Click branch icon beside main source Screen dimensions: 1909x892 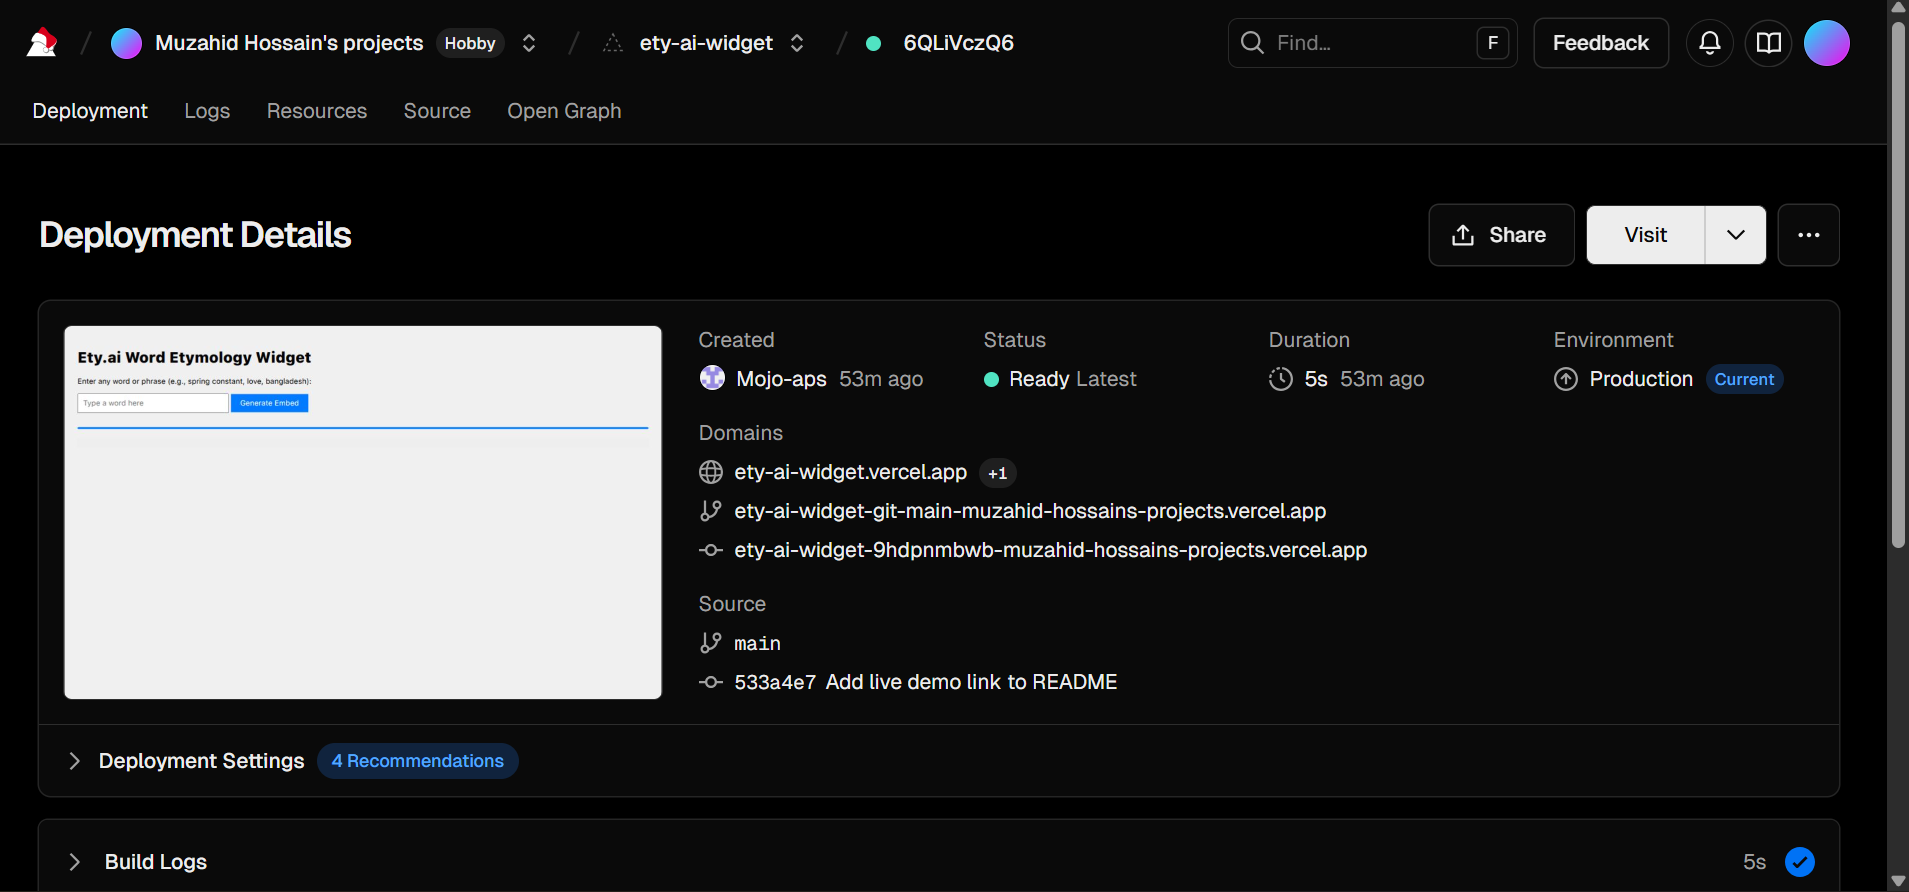pos(711,643)
